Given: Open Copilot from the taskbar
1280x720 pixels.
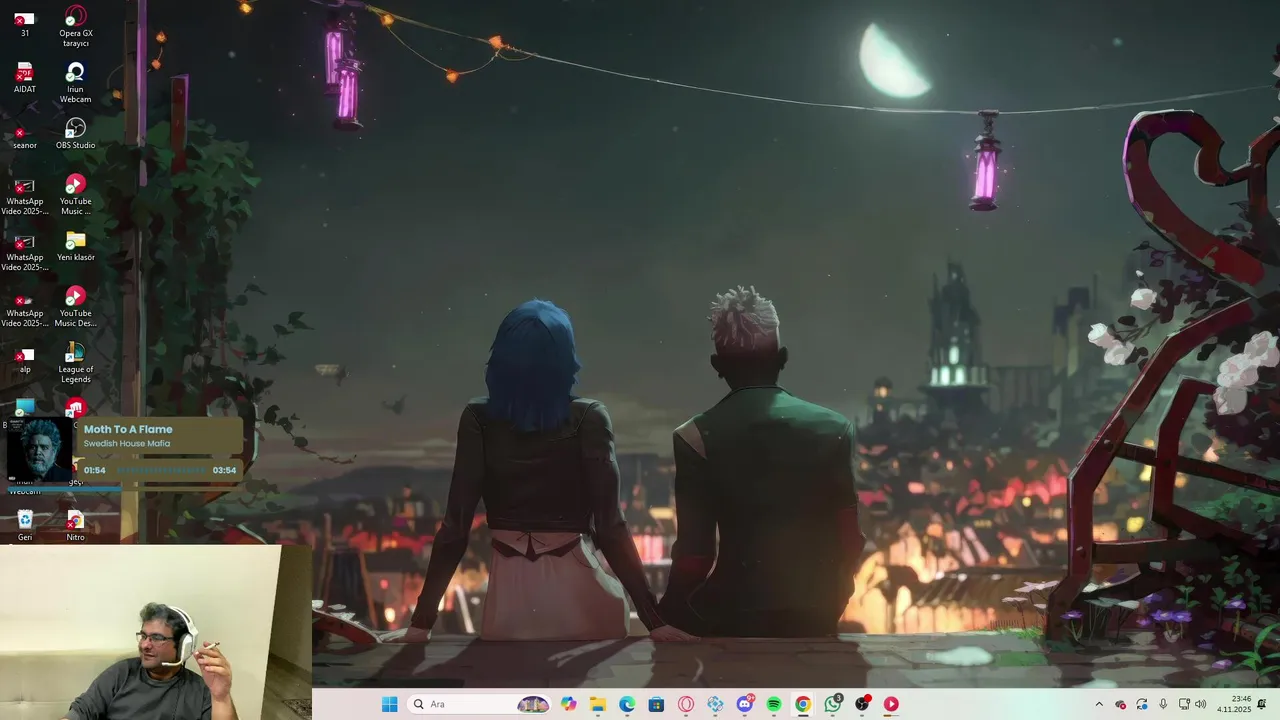Looking at the screenshot, I should coord(569,704).
